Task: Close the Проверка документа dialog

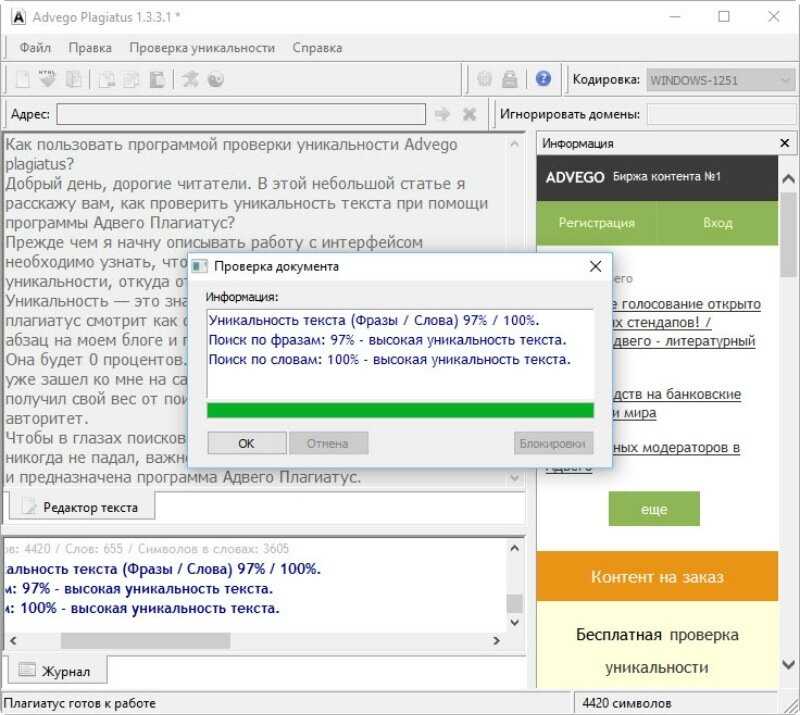Action: pos(595,266)
